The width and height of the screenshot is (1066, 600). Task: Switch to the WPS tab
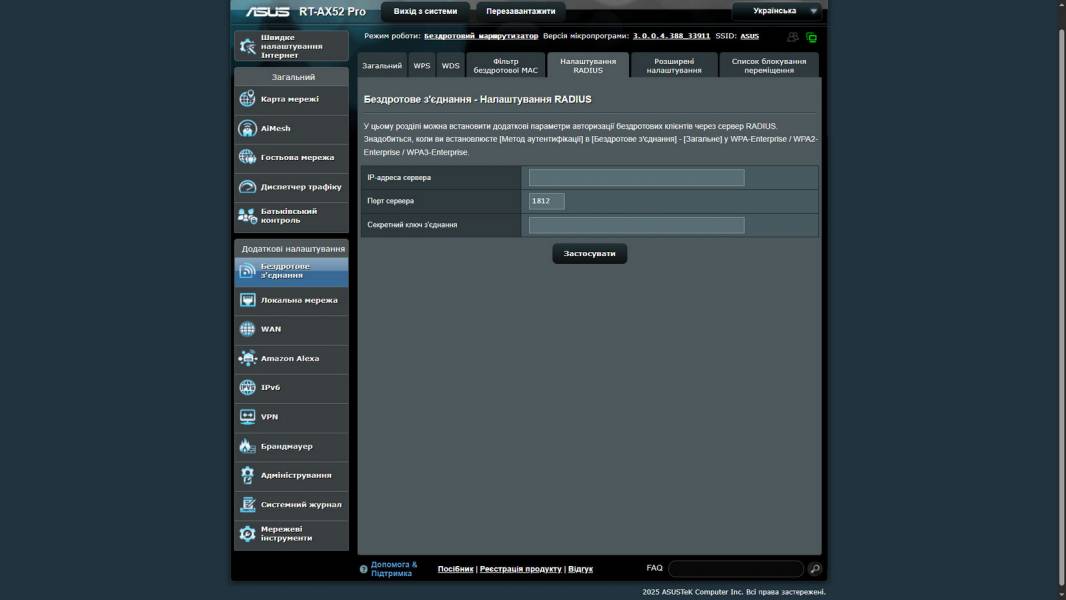point(422,65)
